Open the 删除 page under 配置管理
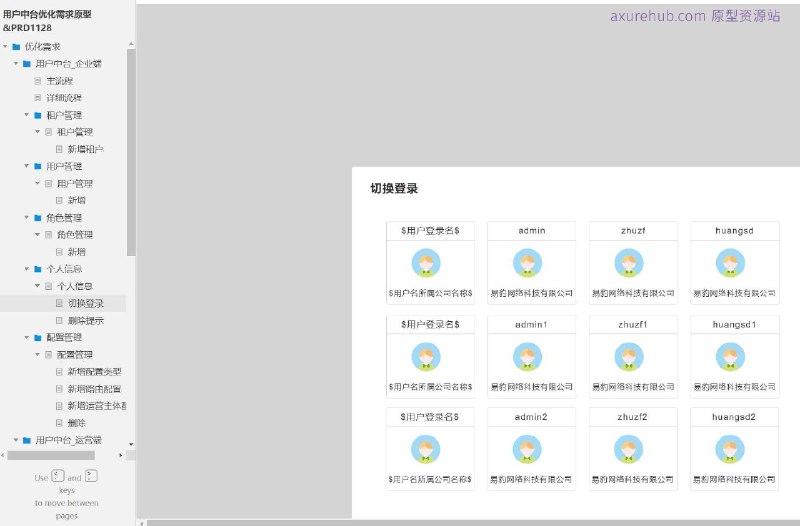The width and height of the screenshot is (800, 526). [x=77, y=423]
